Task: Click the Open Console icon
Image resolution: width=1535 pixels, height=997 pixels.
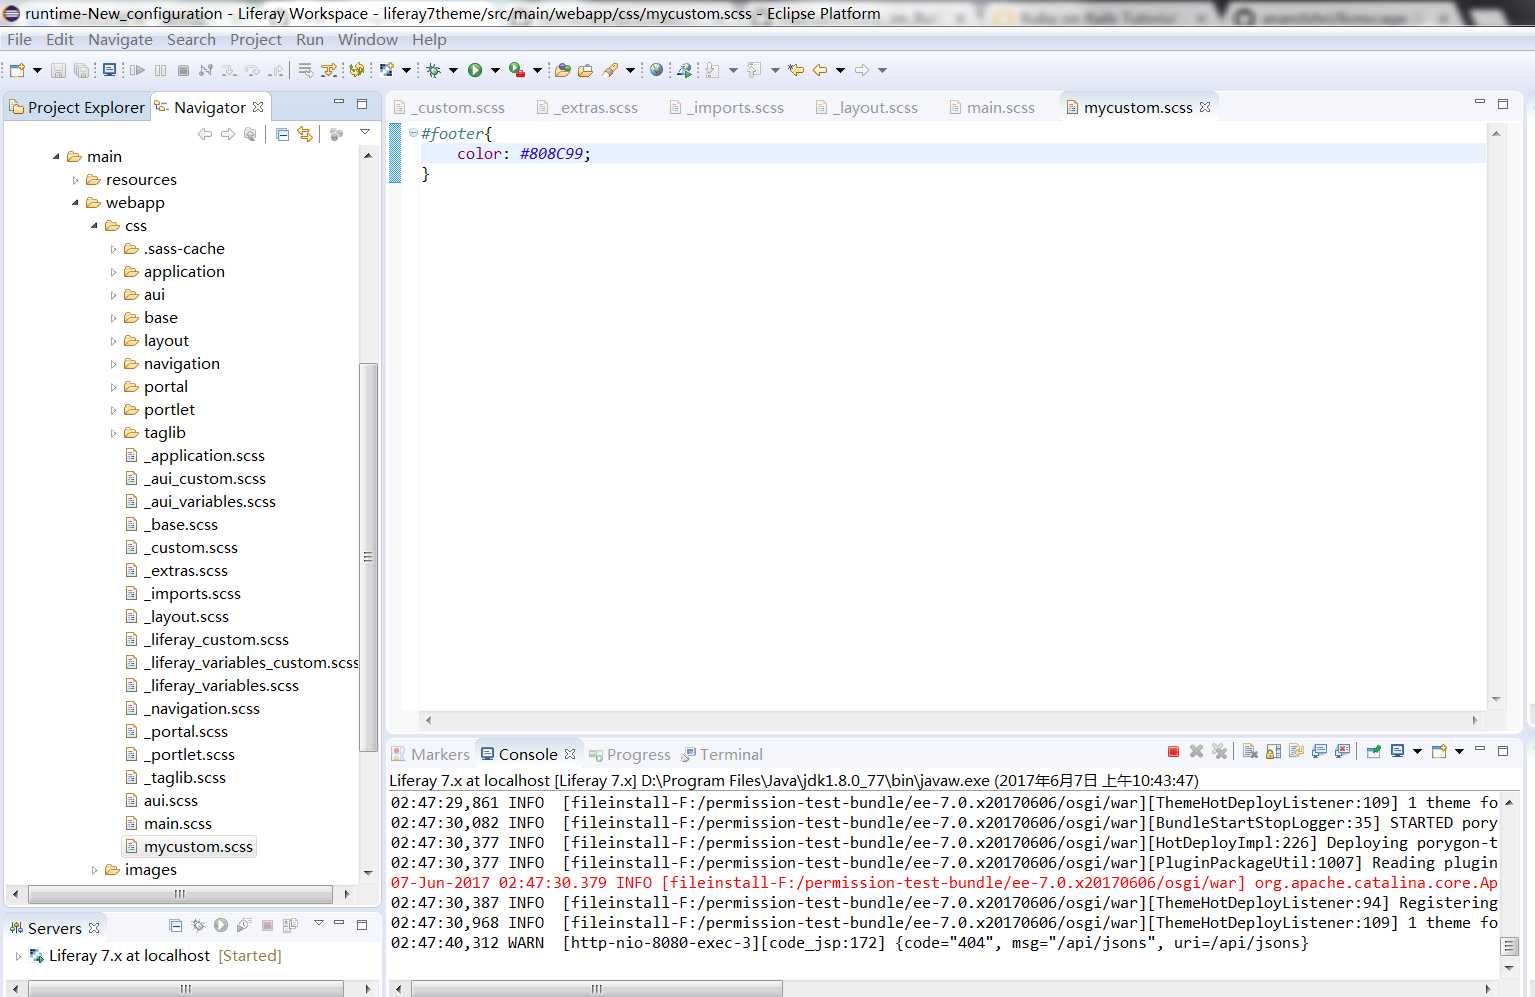Action: coord(1439,752)
